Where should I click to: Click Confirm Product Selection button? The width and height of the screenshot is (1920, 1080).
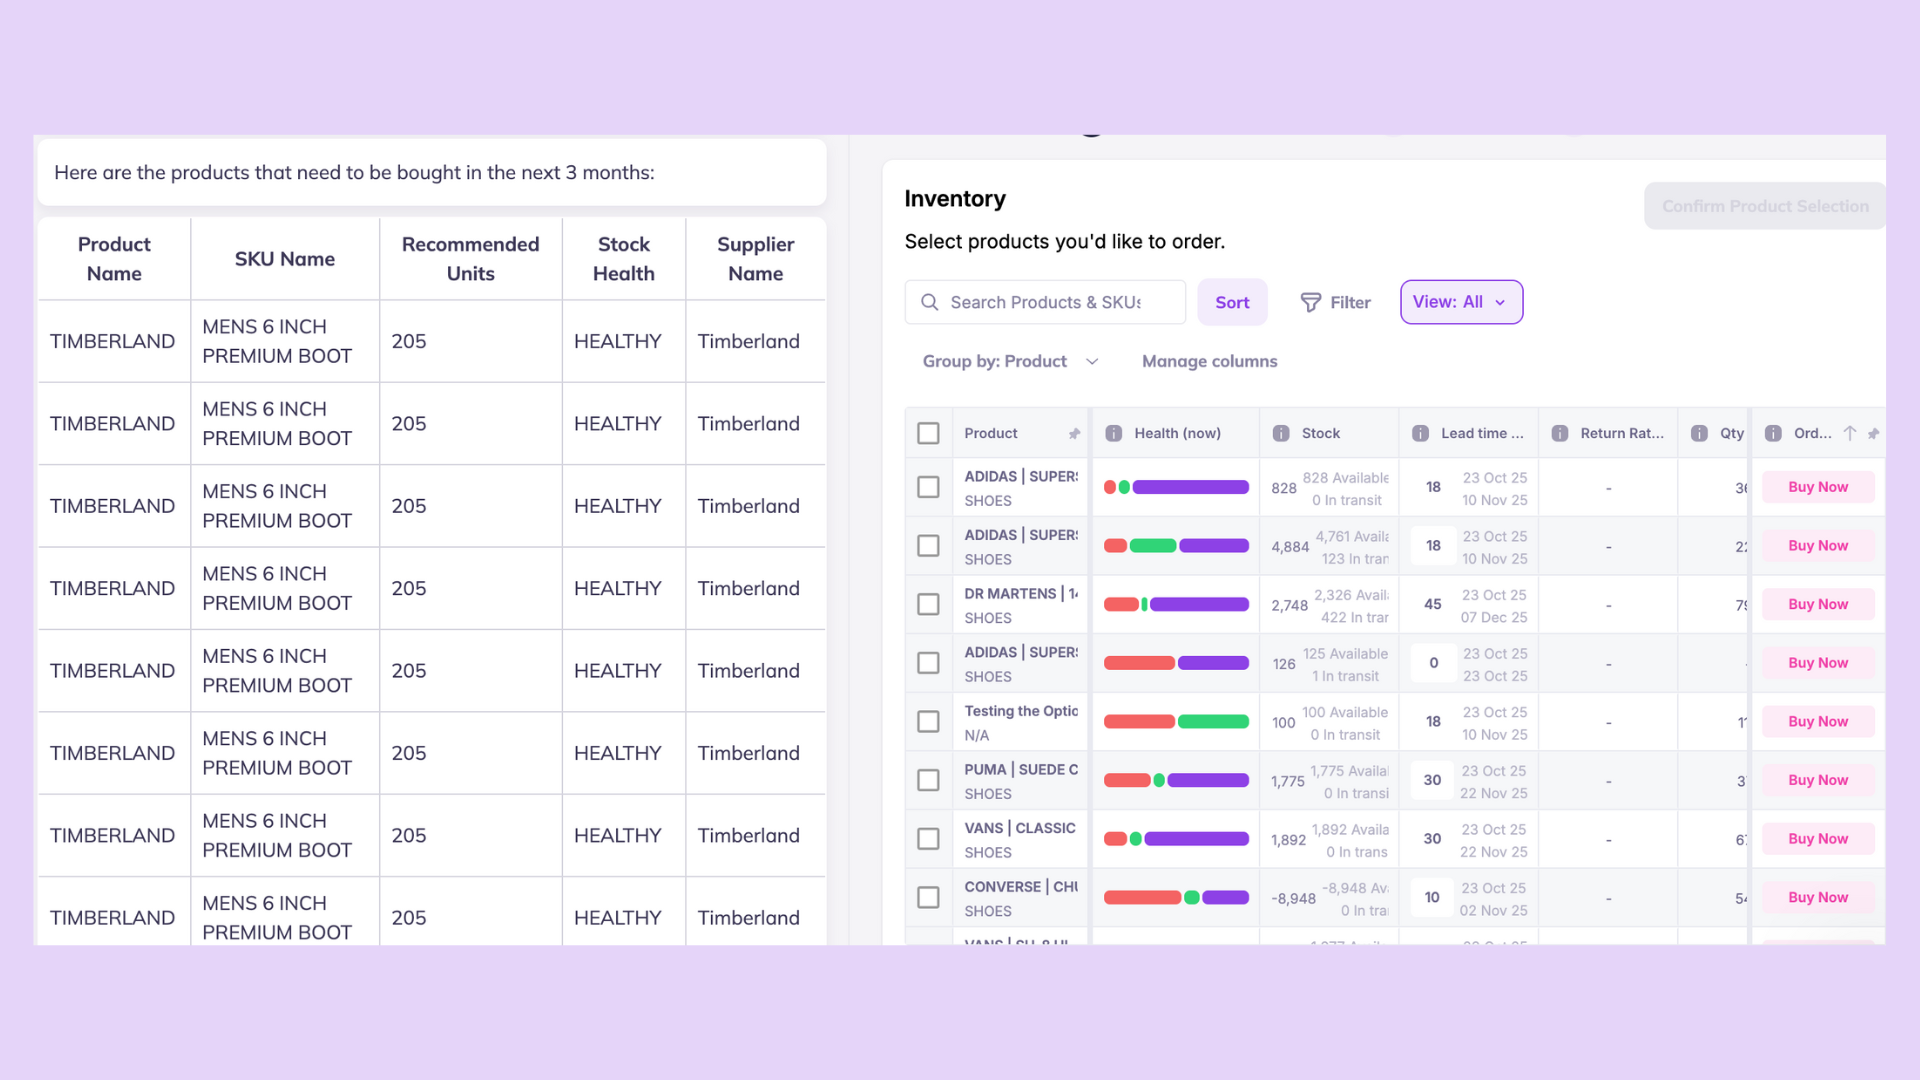pos(1764,206)
